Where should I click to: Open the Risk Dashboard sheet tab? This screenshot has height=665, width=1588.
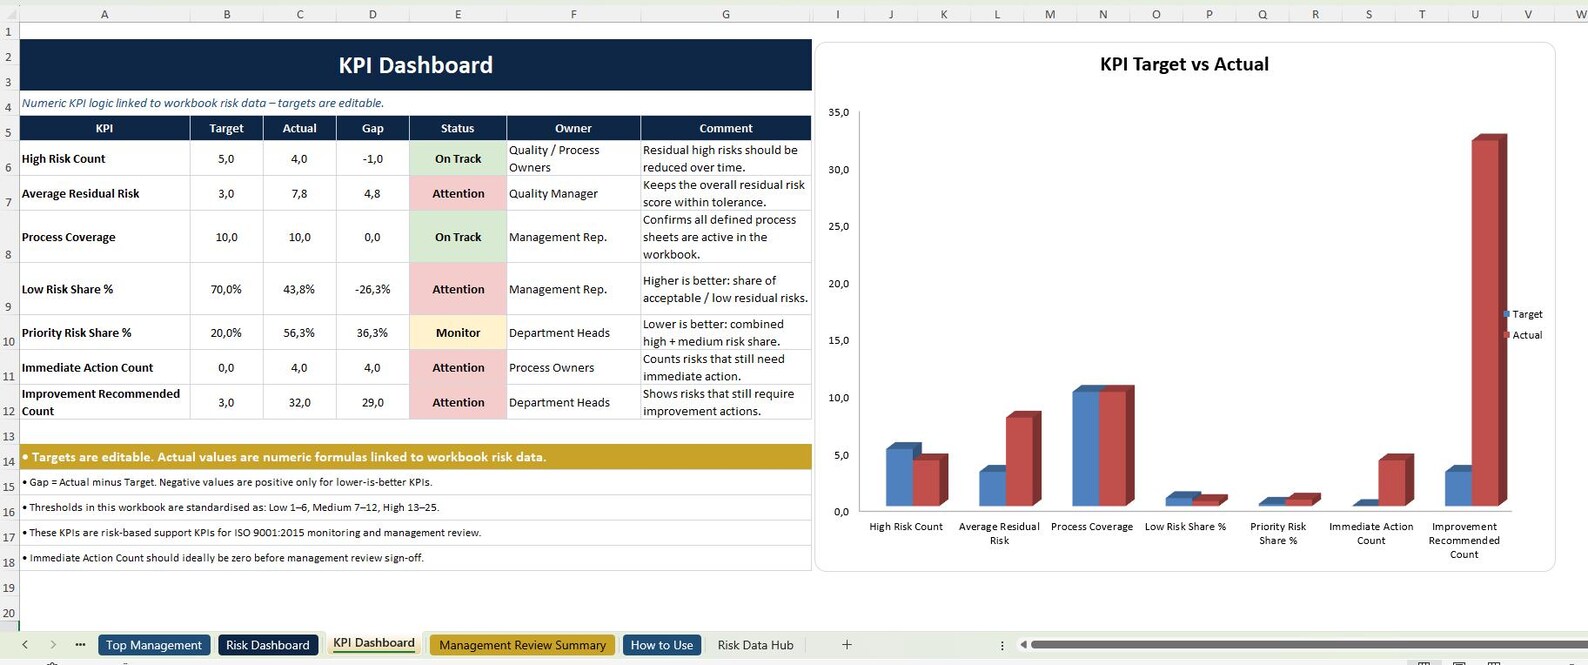[268, 645]
